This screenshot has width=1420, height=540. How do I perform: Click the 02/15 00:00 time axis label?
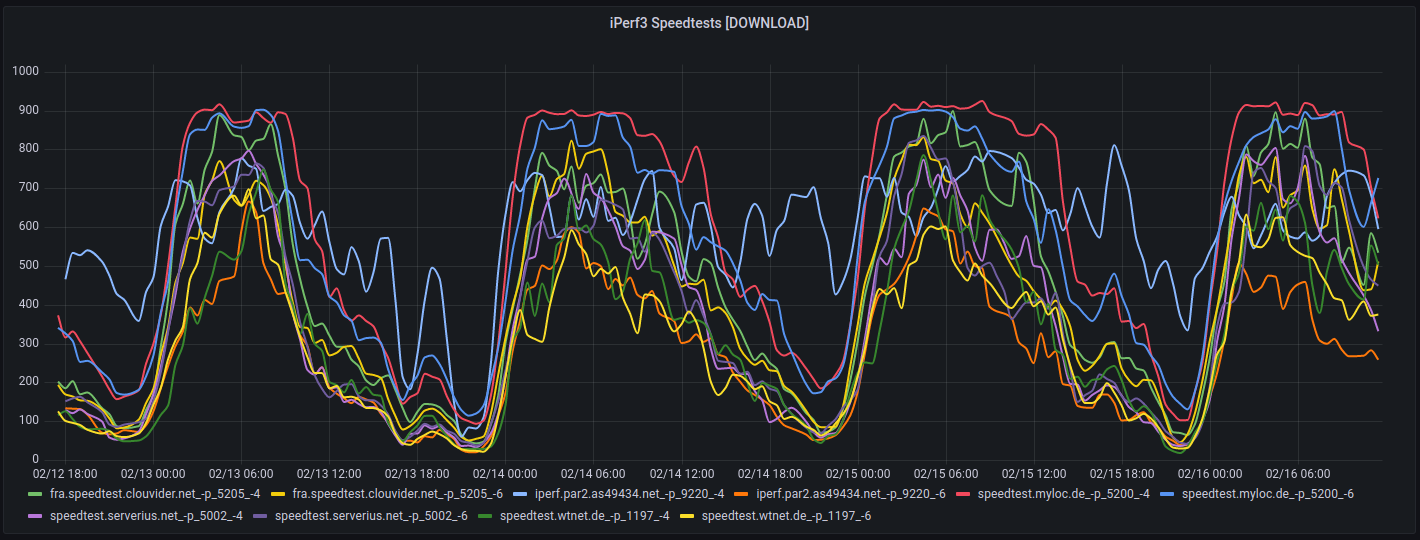point(858,473)
